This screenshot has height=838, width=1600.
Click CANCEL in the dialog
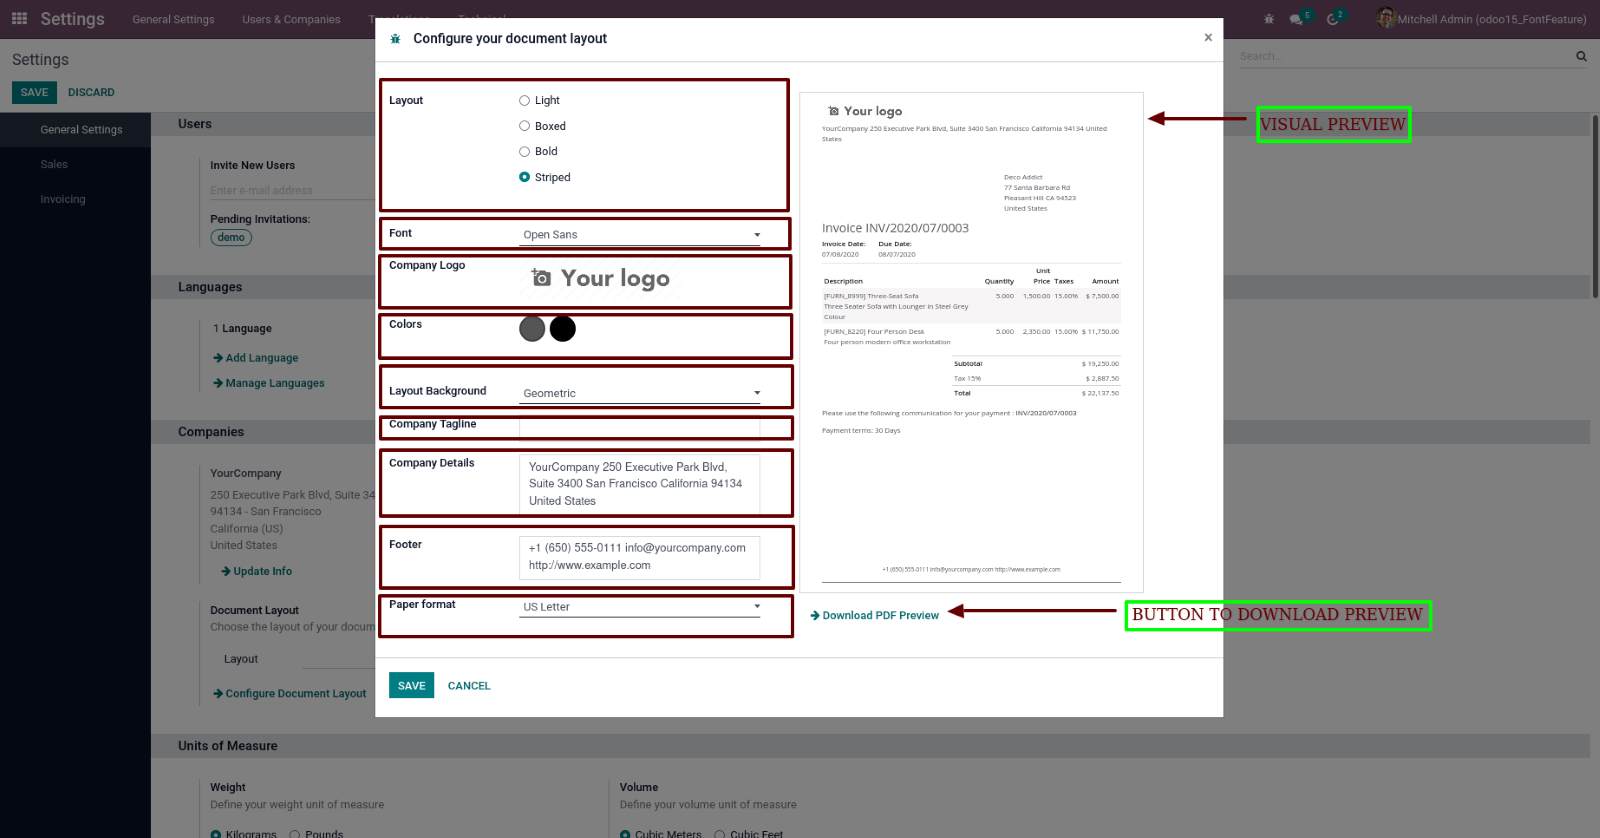(x=469, y=686)
